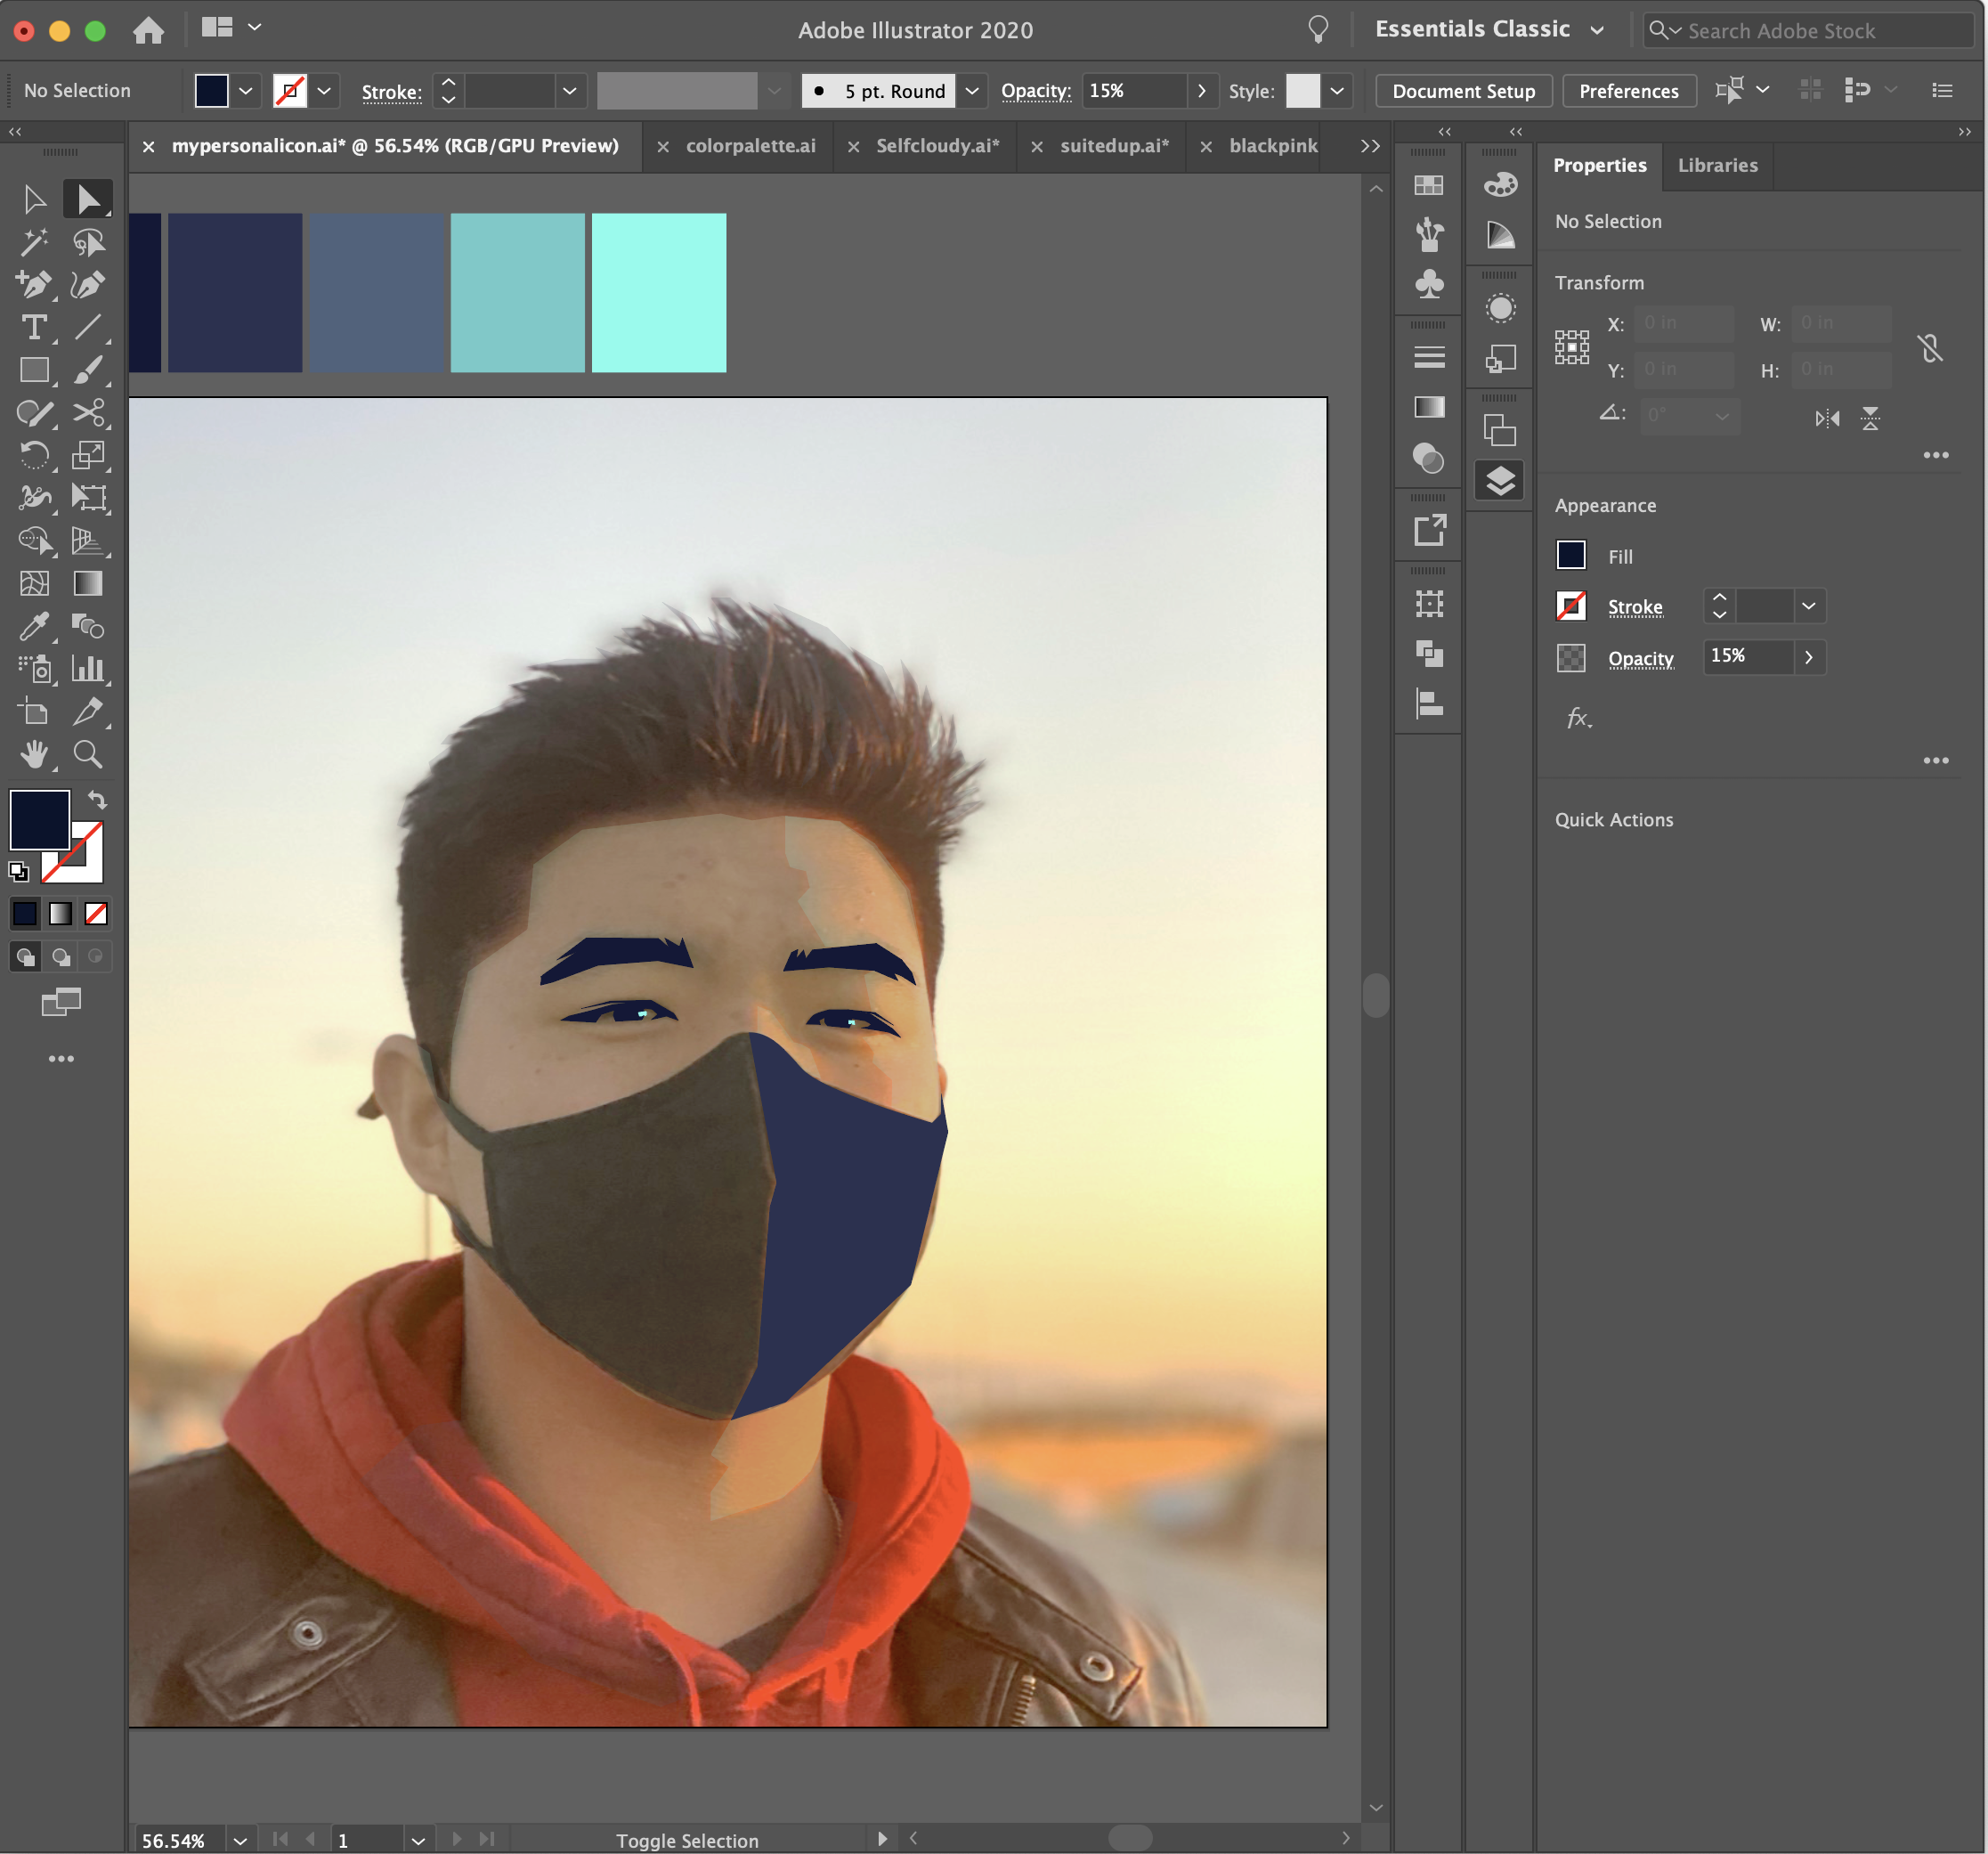Switch to the blackpink document tab
Viewport: 1988px width, 1854px height.
coord(1273,146)
